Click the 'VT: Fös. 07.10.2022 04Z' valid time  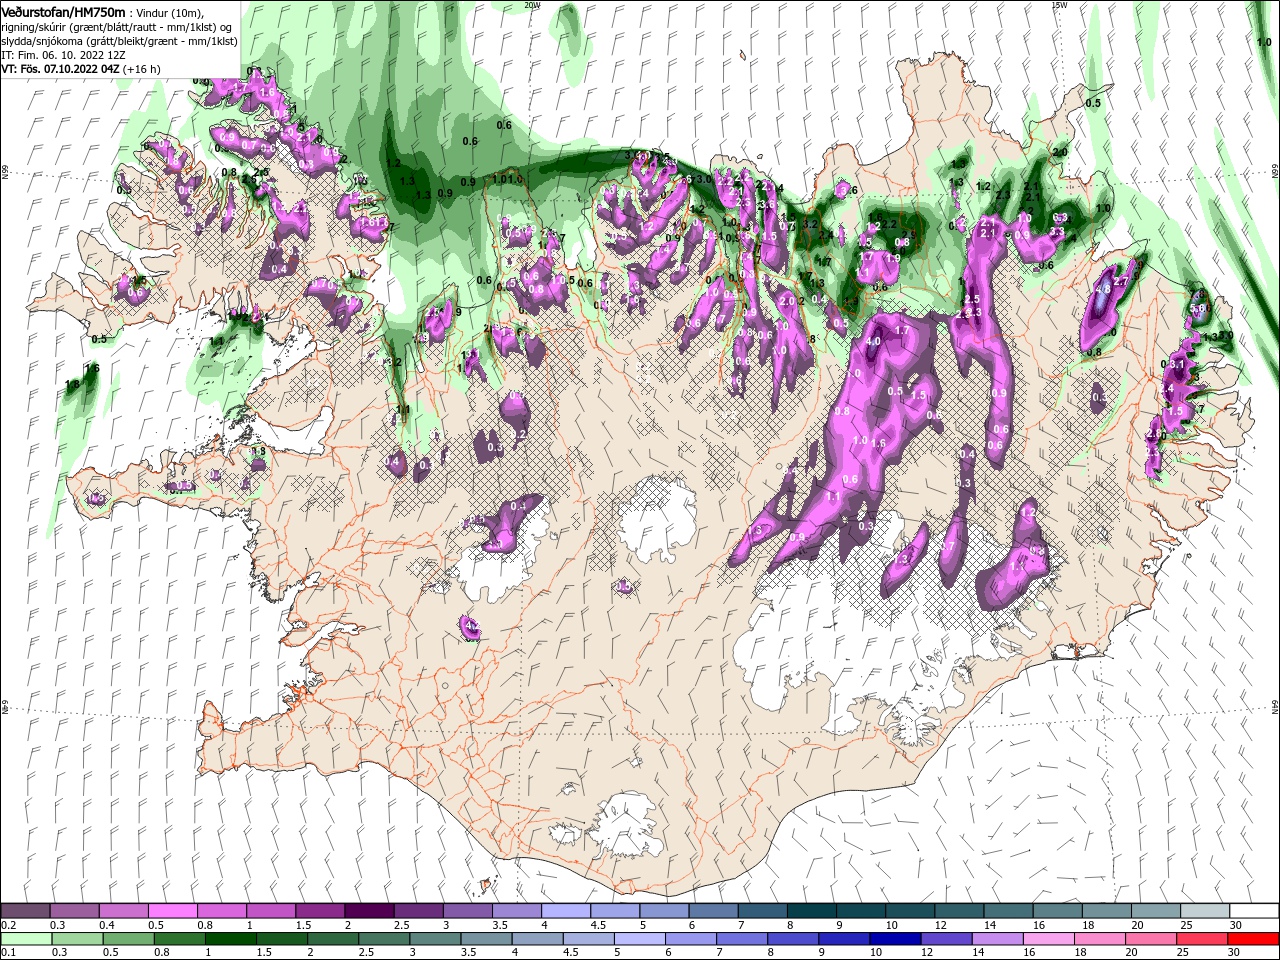tap(60, 69)
